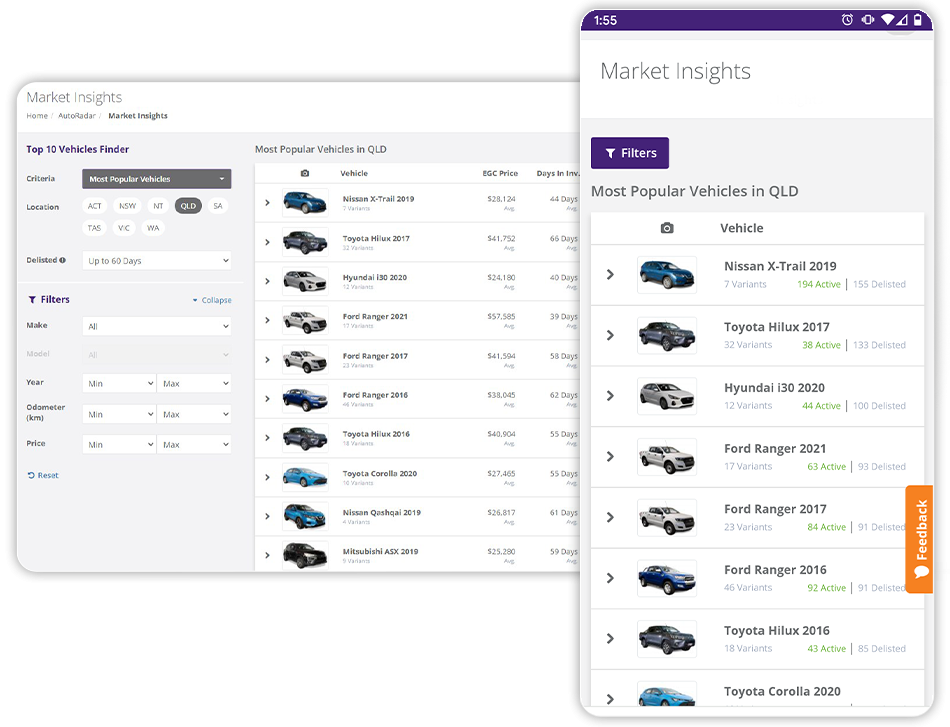Select WA location chip
This screenshot has height=727, width=950.
[153, 228]
